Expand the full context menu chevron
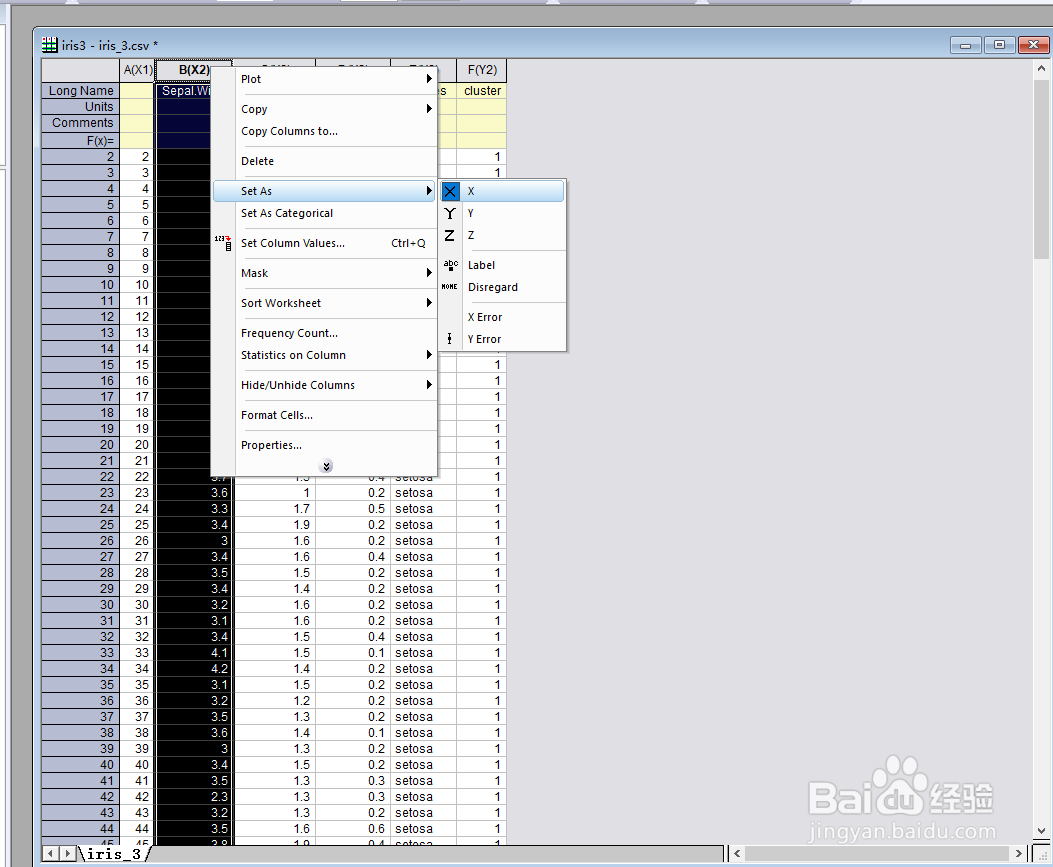The width and height of the screenshot is (1053, 867). (x=326, y=466)
